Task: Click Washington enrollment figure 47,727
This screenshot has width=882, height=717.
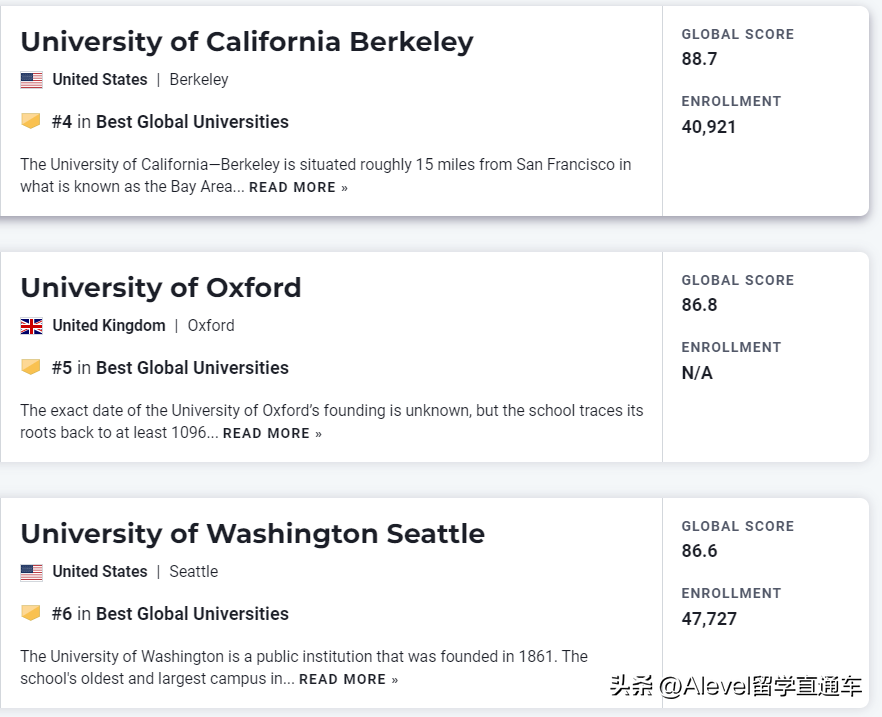Action: [709, 619]
